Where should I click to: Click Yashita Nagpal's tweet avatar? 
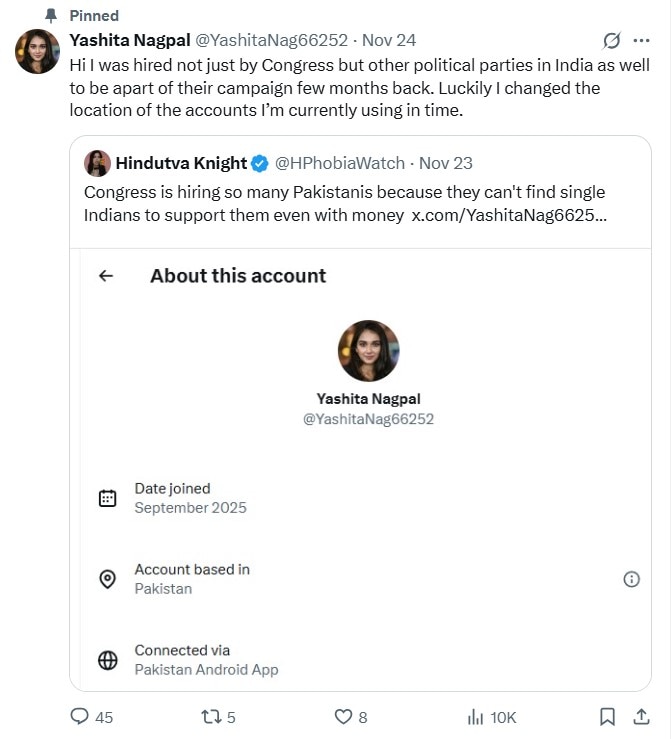pos(38,52)
